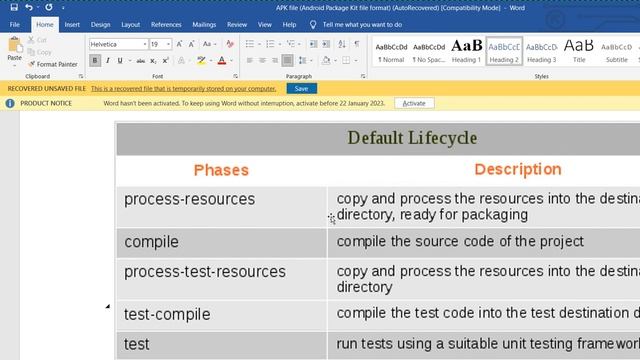Switch to the Mailings tab
Image resolution: width=640 pixels, height=360 pixels.
tap(204, 24)
